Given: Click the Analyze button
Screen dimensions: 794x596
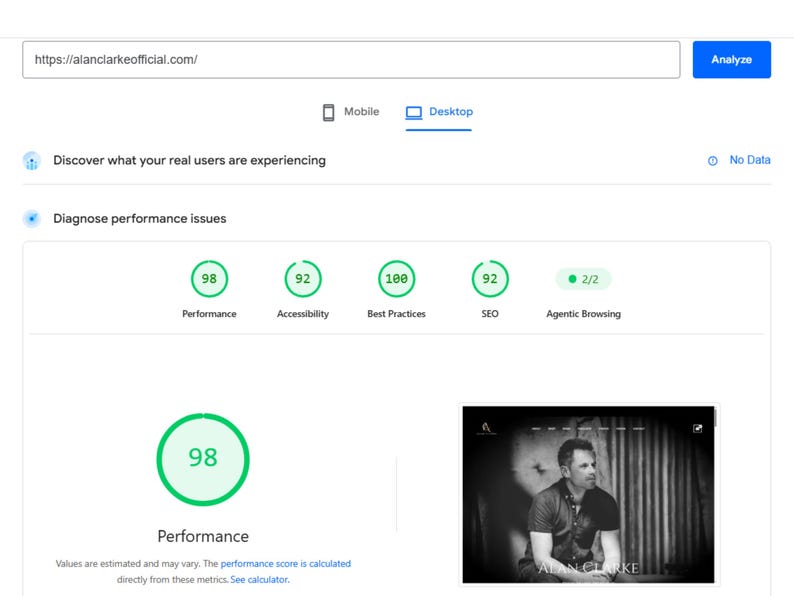Looking at the screenshot, I should pyautogui.click(x=731, y=60).
